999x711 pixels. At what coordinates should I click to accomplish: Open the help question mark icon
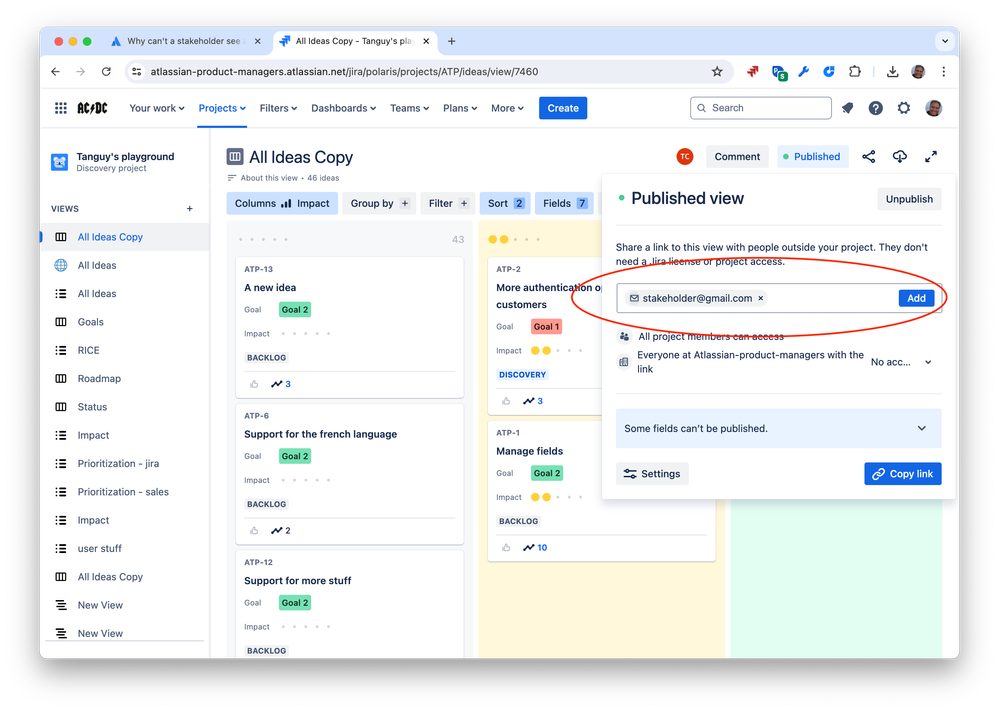pyautogui.click(x=875, y=108)
